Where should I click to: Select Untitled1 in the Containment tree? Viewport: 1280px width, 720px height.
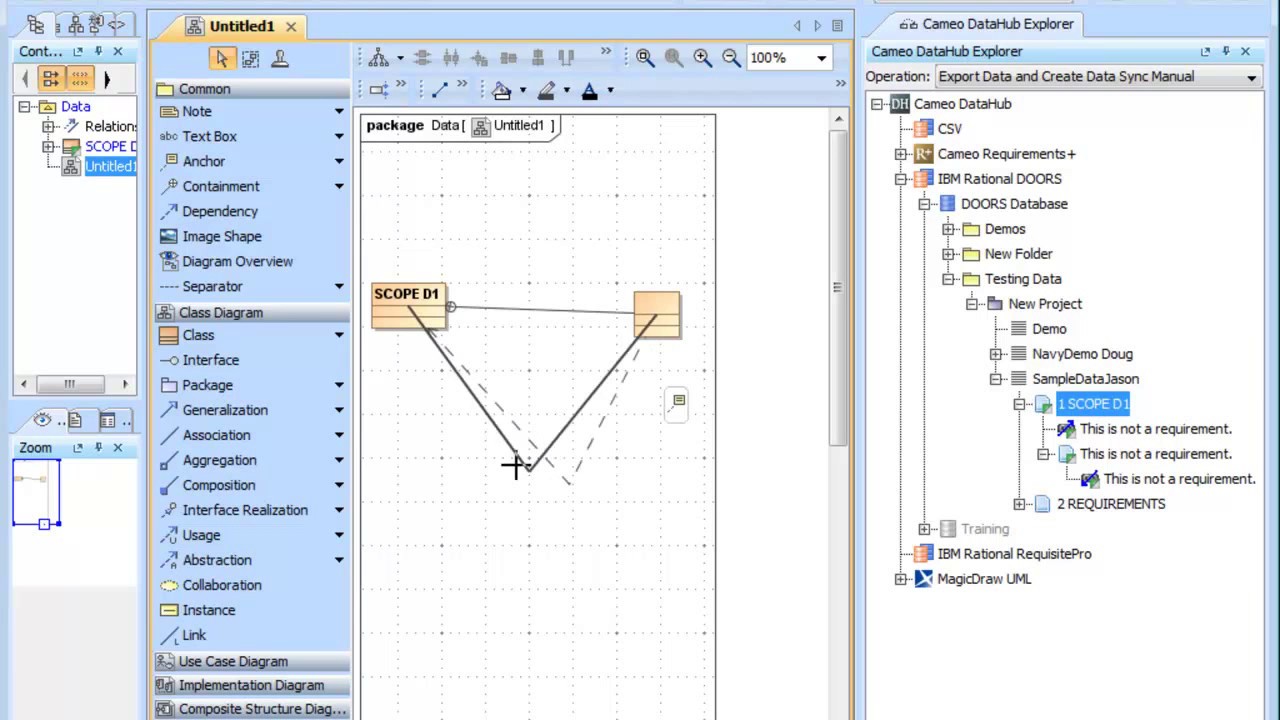[x=110, y=166]
